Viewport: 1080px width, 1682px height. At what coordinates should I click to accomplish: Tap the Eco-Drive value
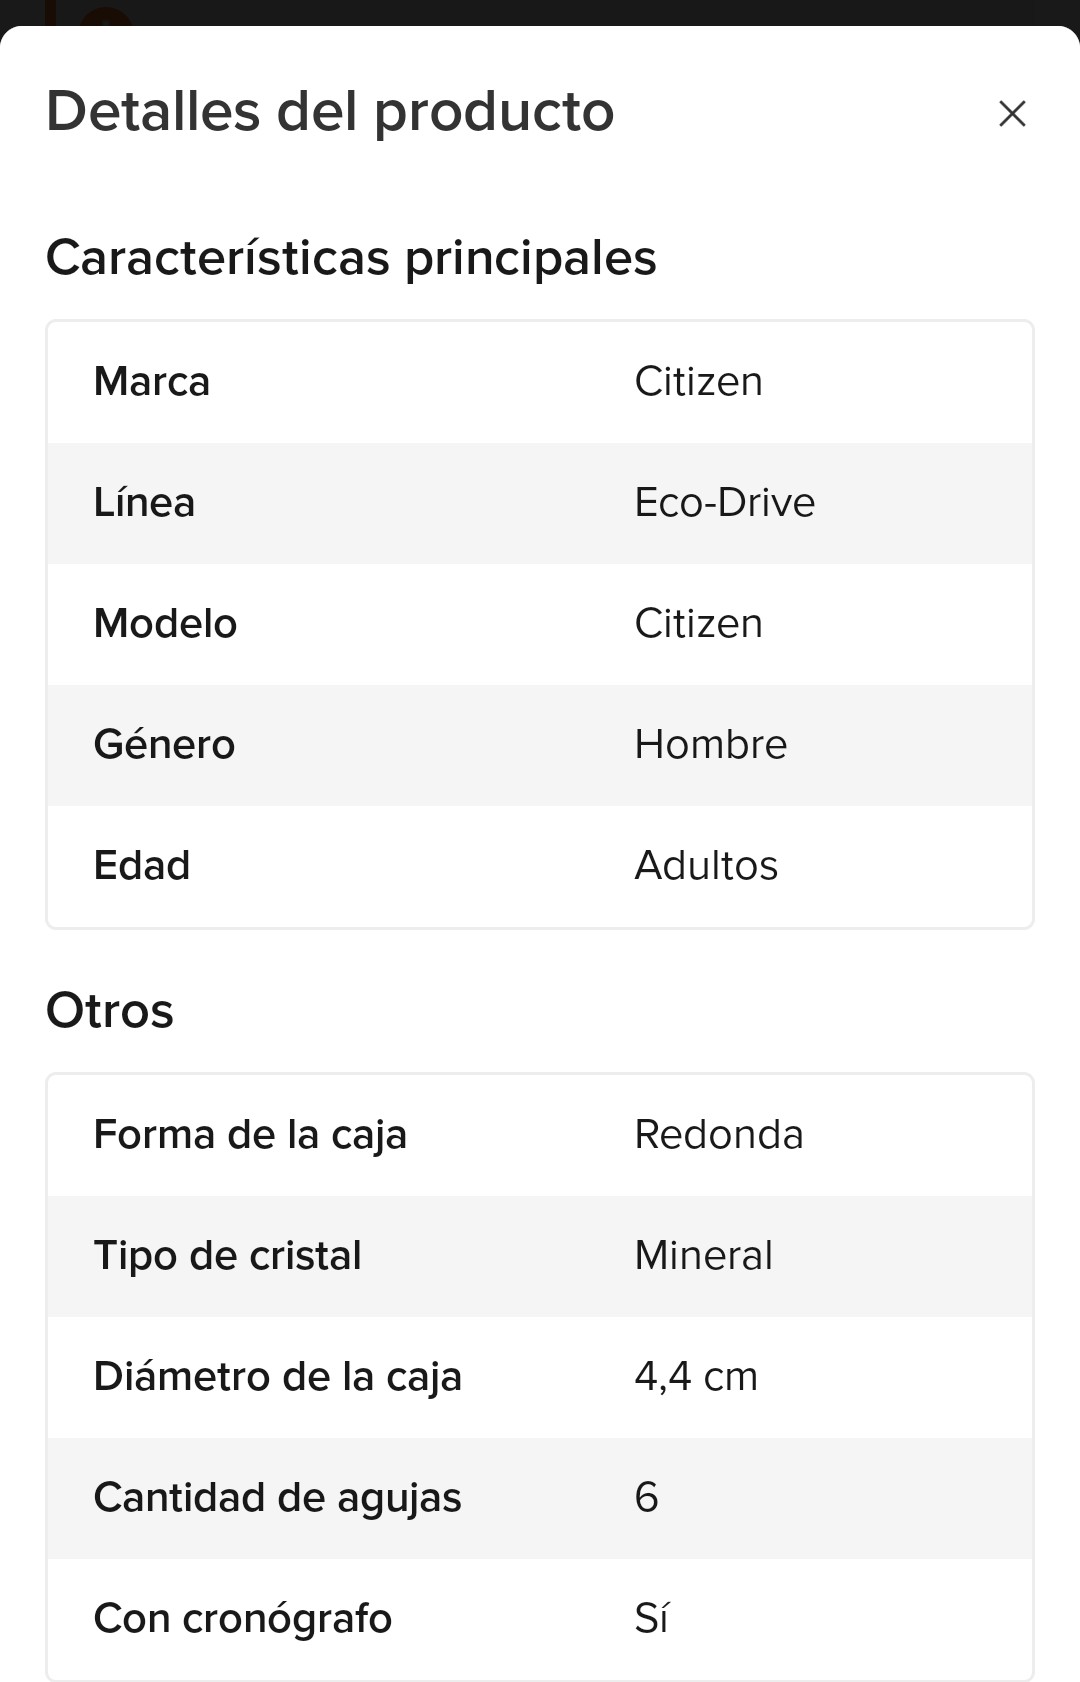pyautogui.click(x=725, y=503)
